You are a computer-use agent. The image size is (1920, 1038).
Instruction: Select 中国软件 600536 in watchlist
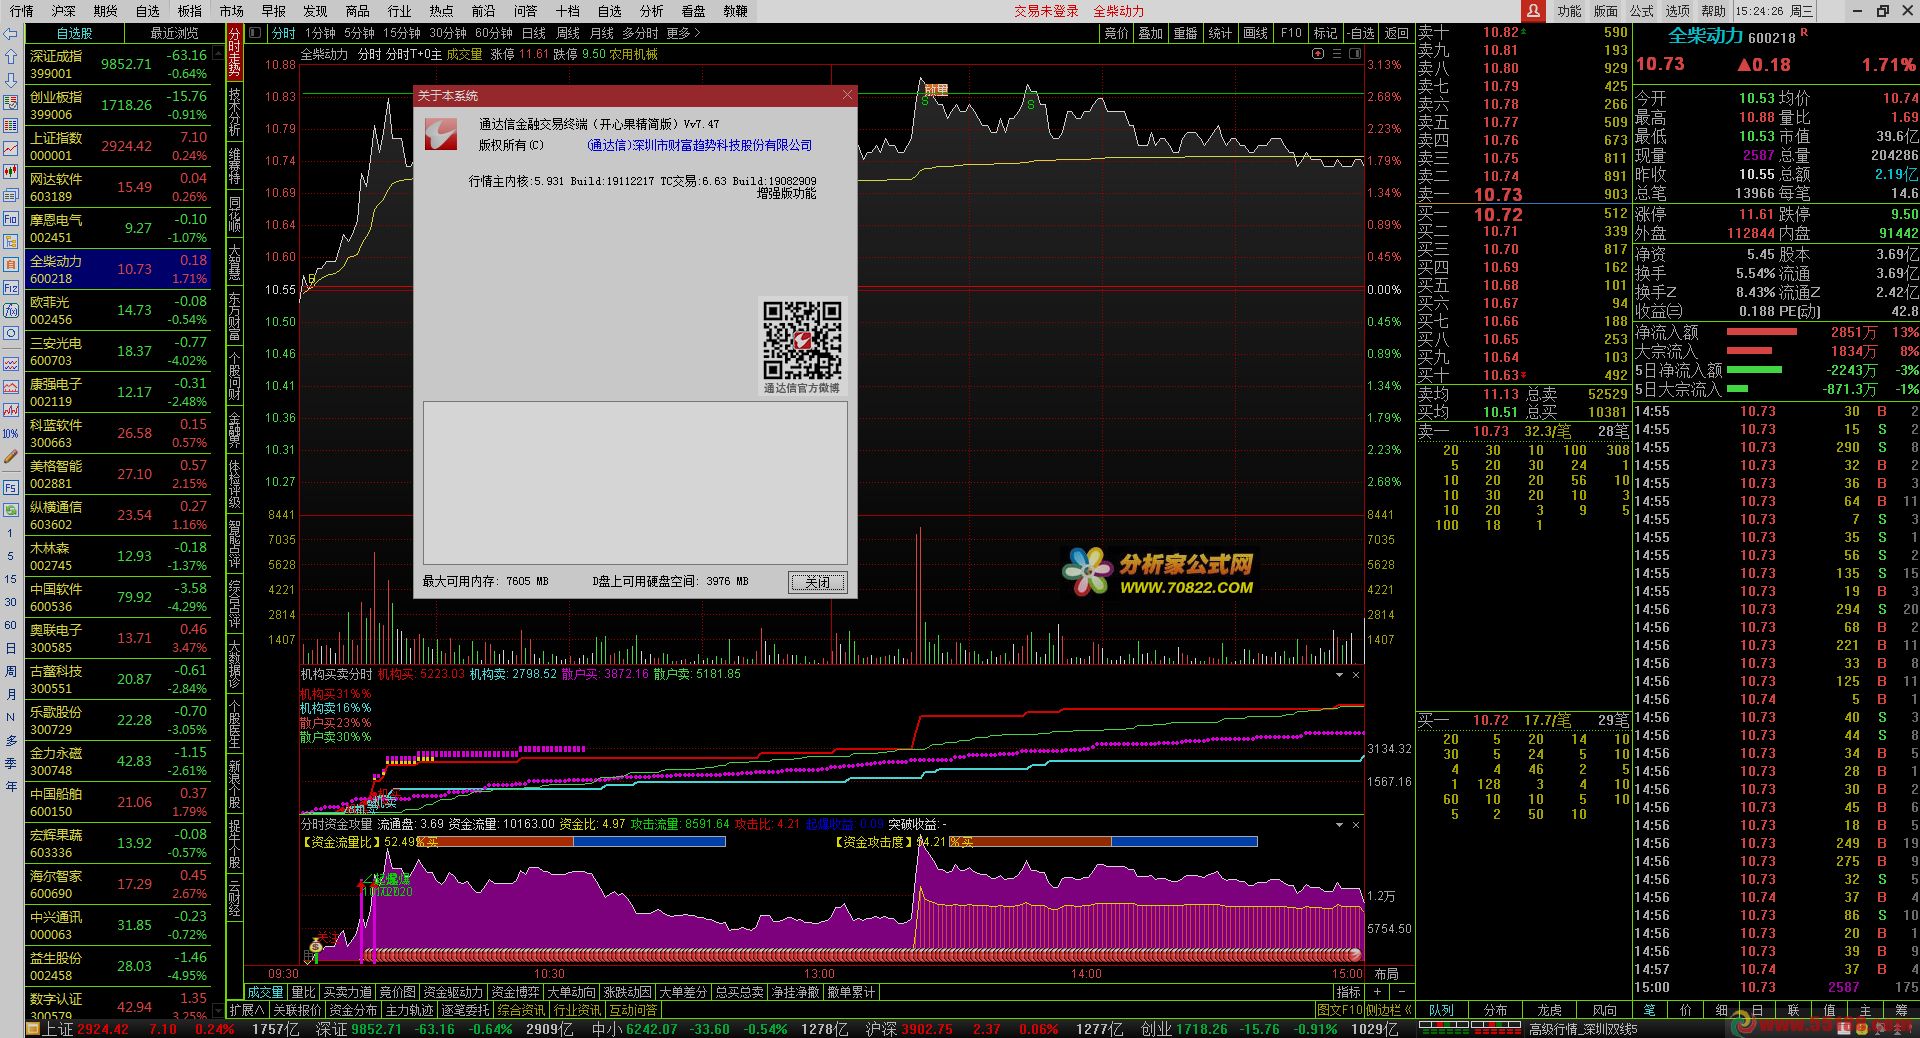[x=118, y=597]
